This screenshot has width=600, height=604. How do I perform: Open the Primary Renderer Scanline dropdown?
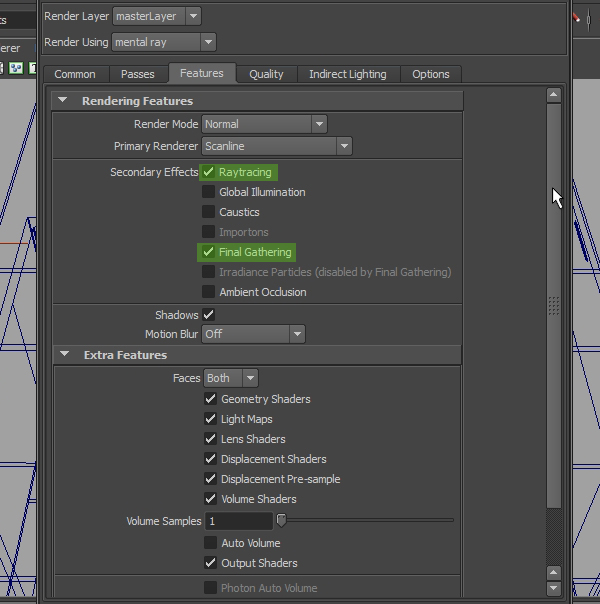point(277,146)
